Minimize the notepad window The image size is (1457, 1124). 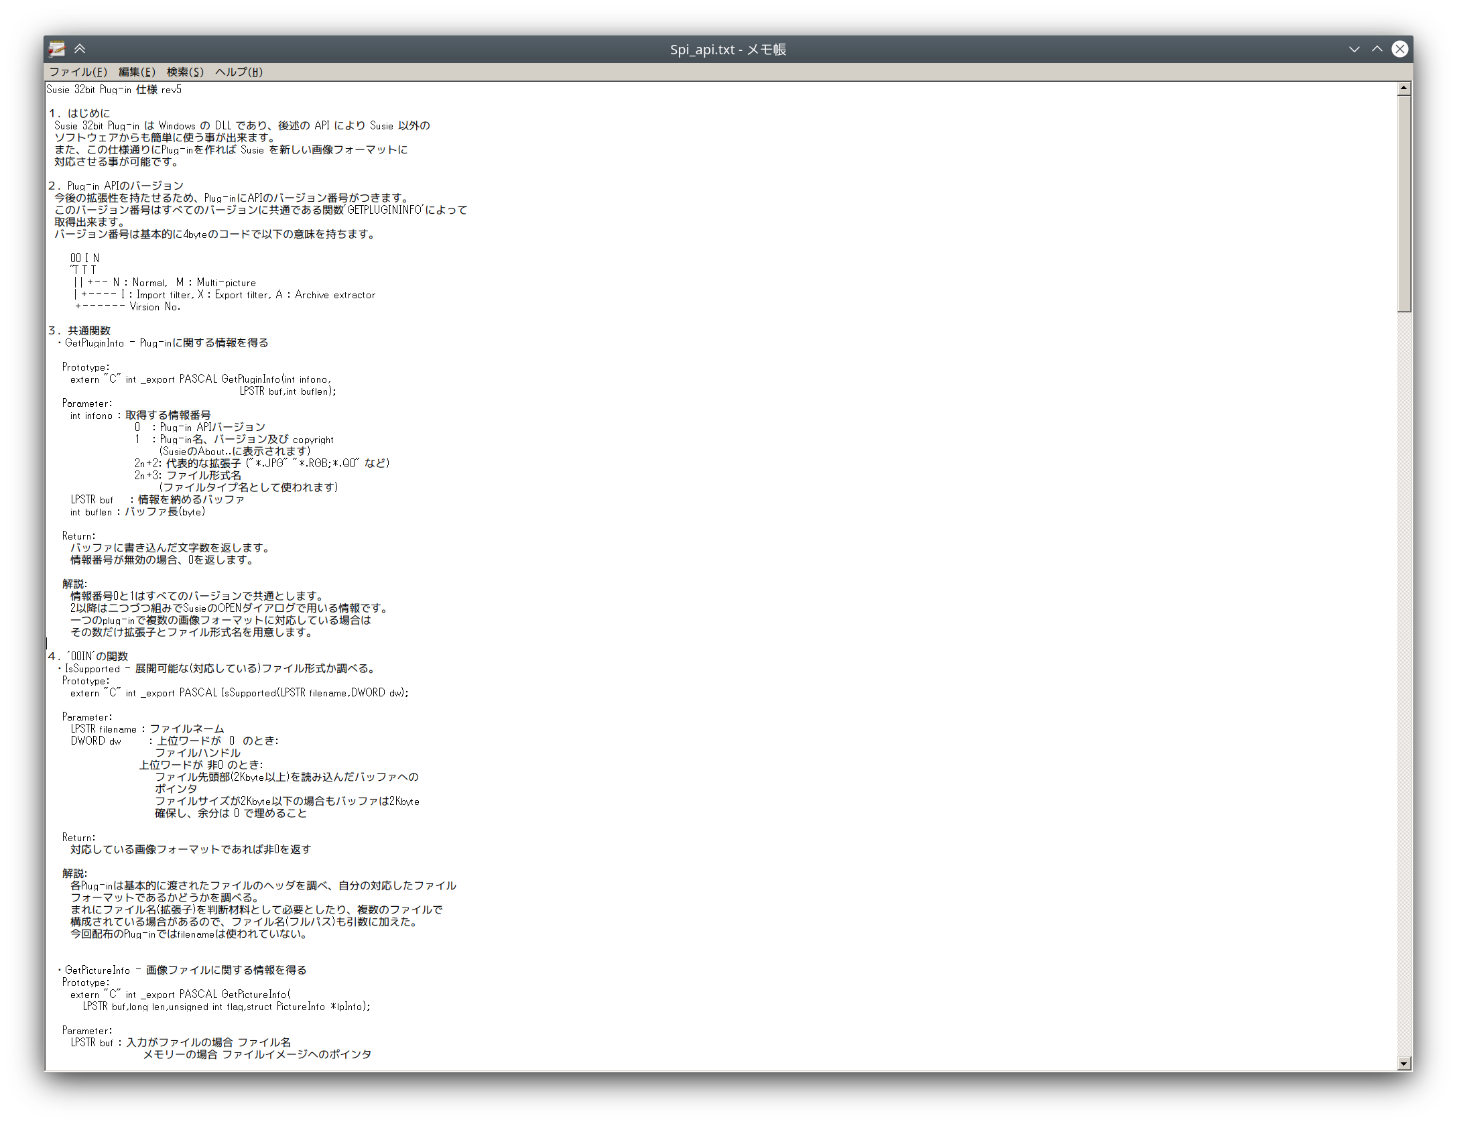point(1354,49)
